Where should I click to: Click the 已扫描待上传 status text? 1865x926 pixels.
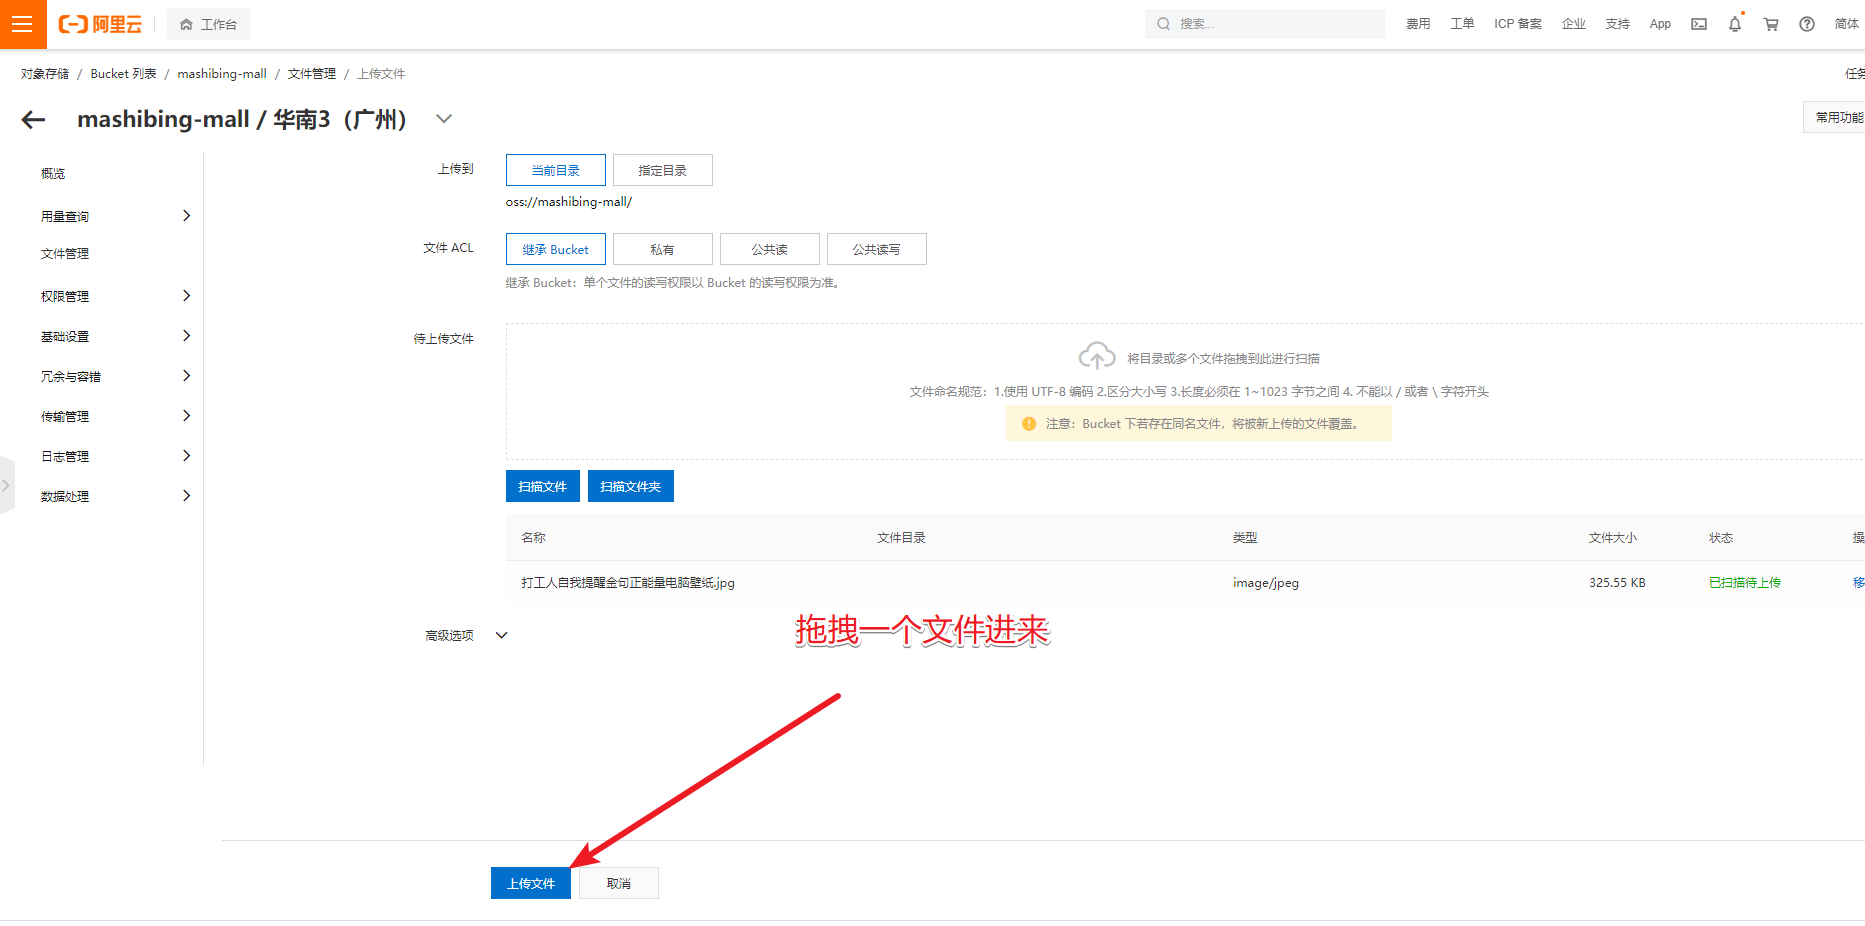pos(1745,583)
